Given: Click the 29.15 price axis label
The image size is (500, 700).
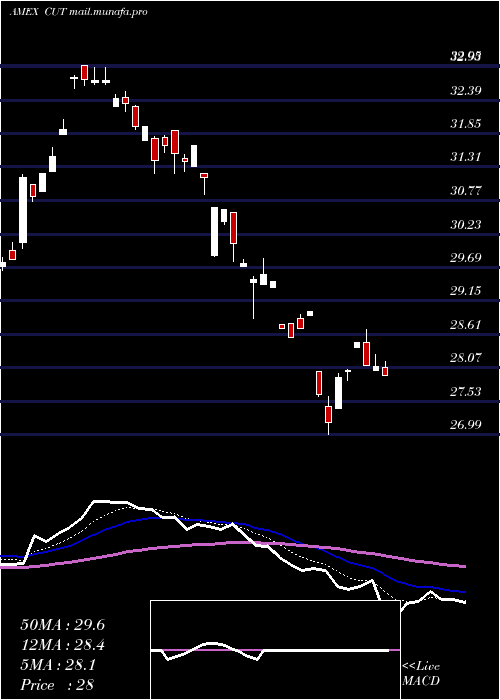Looking at the screenshot, I should point(466,291).
